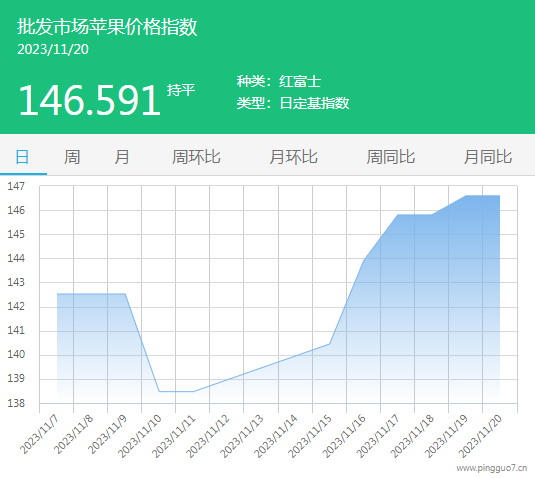Click the 2023/11/15 axis date label
535x478 pixels.
point(309,436)
